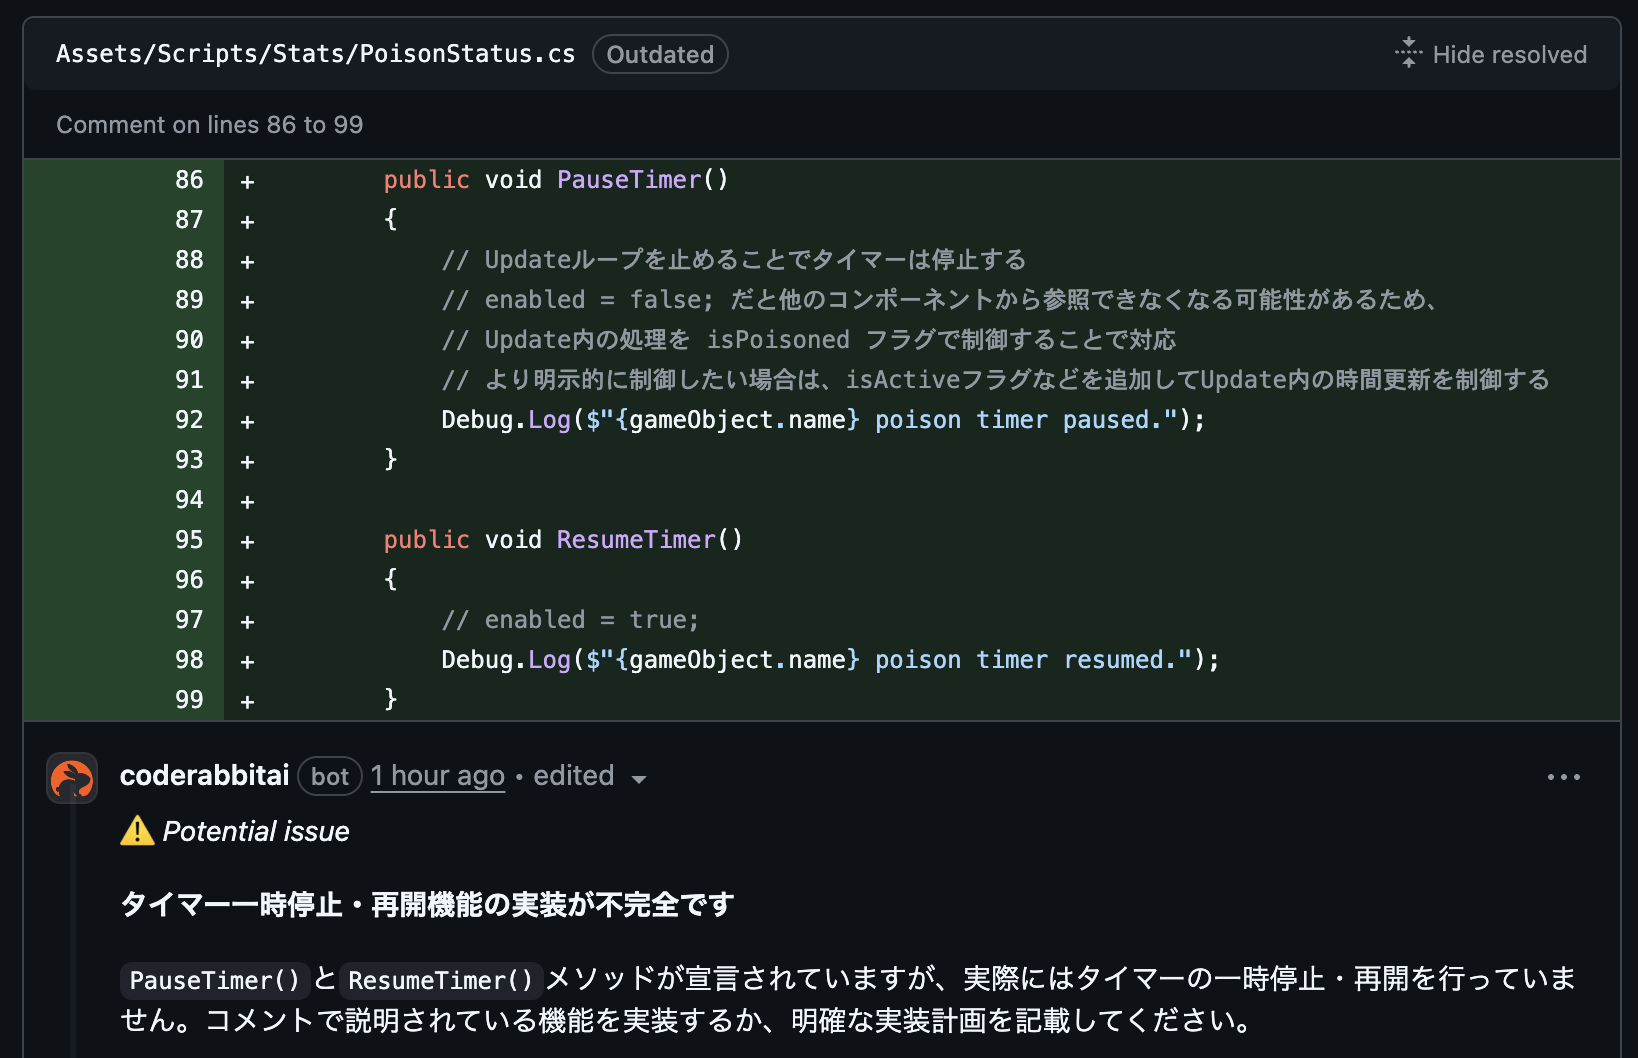The image size is (1638, 1058).
Task: Click the Outdated label on the diff
Action: point(660,54)
